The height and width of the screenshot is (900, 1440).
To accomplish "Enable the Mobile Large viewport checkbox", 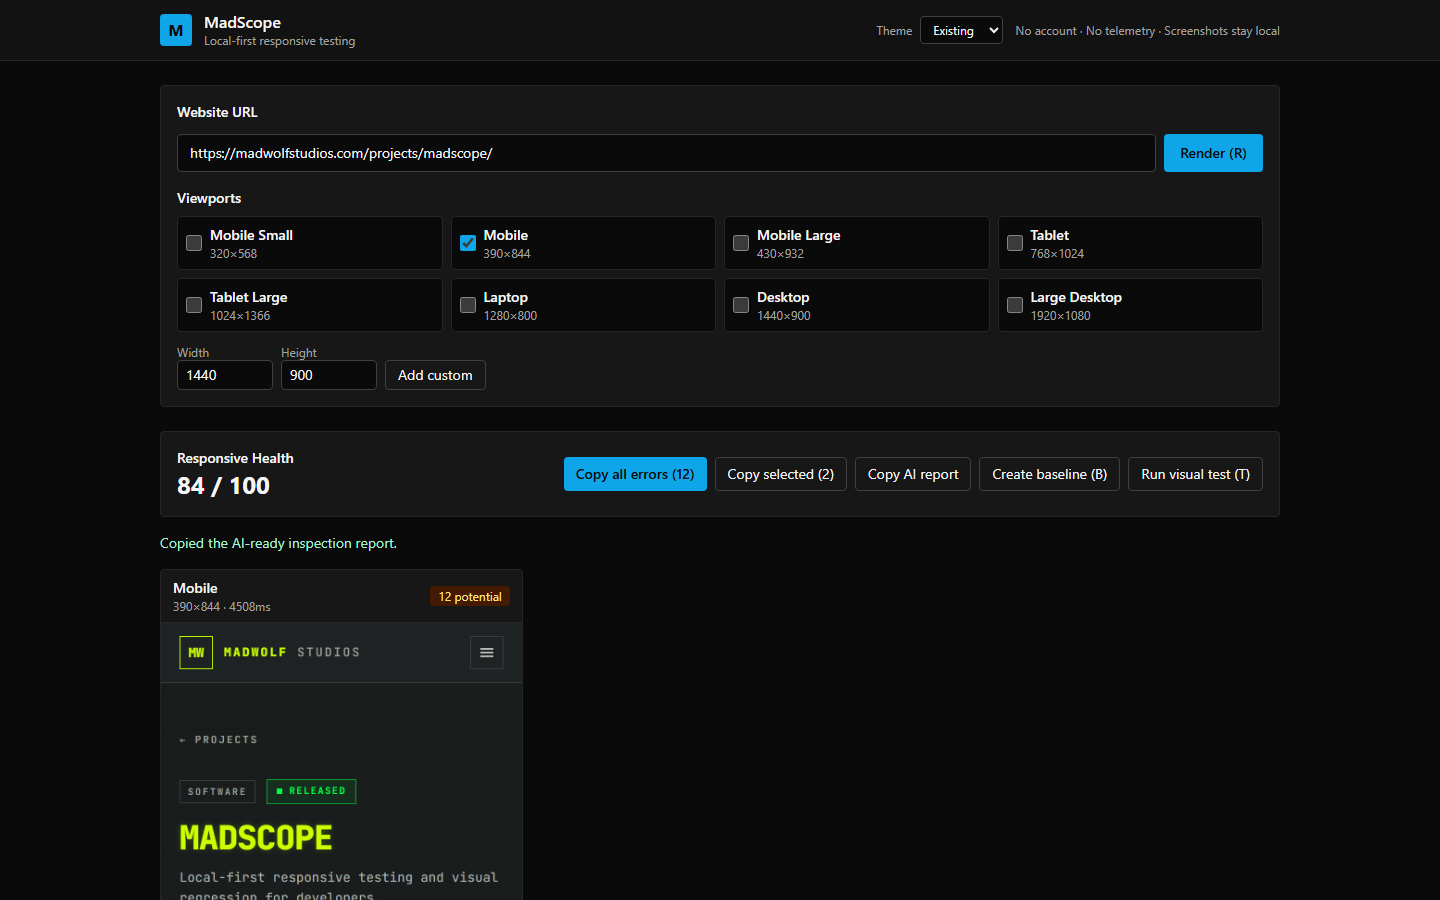I will tap(741, 243).
